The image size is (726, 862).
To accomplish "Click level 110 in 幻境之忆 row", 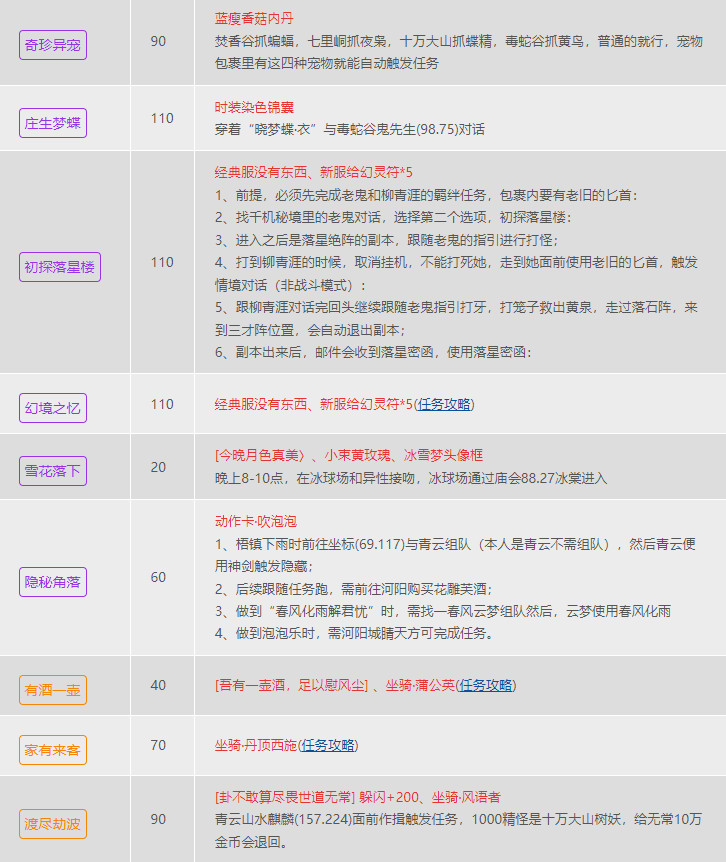I will coord(162,405).
